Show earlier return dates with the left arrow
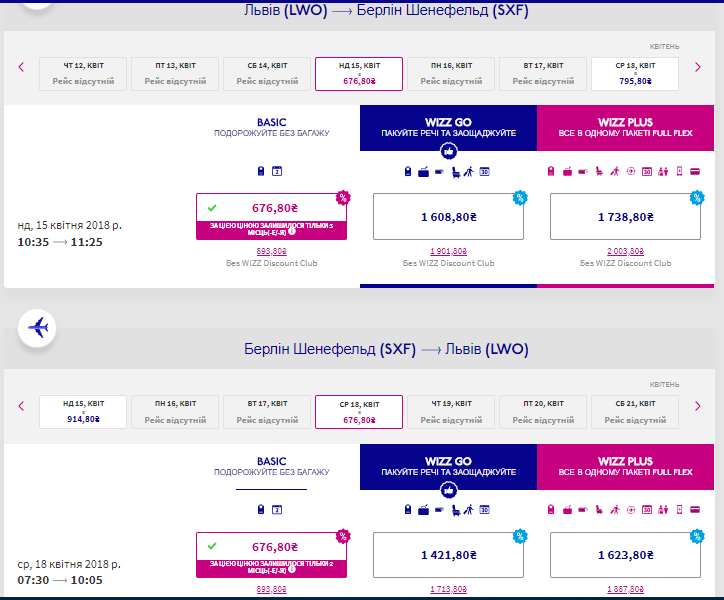Image resolution: width=724 pixels, height=600 pixels. [20, 406]
